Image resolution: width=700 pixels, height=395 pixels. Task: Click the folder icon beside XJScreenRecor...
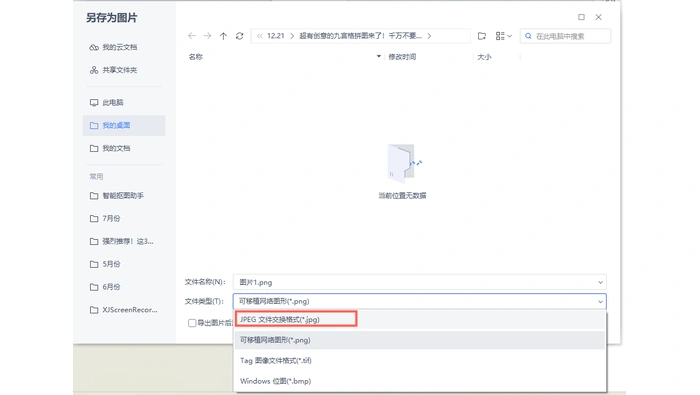94,310
